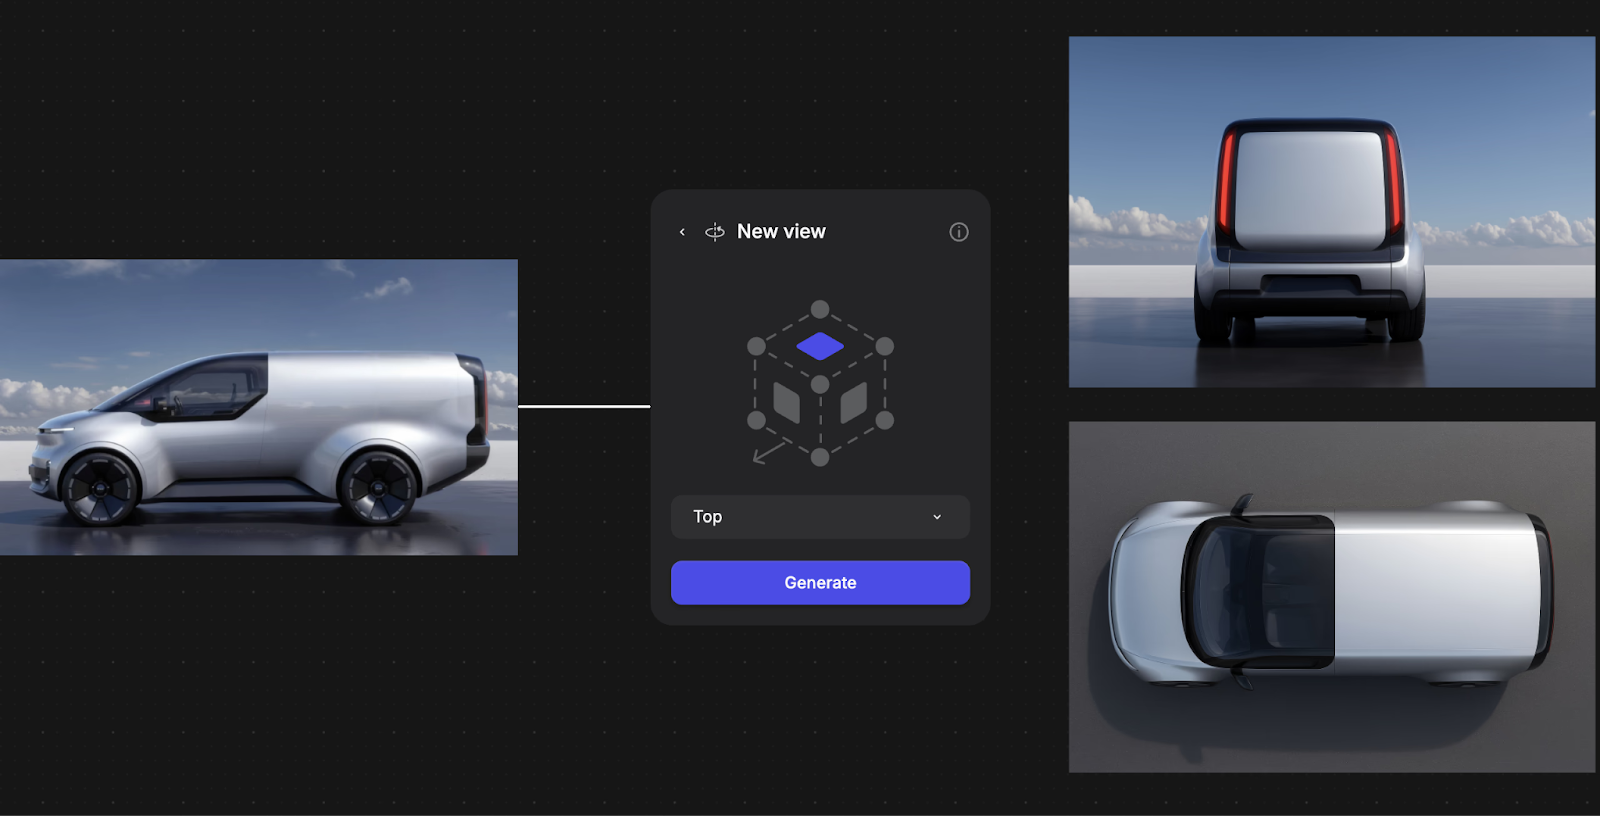Open the Top view dropdown
This screenshot has height=816, width=1600.
[x=820, y=517]
